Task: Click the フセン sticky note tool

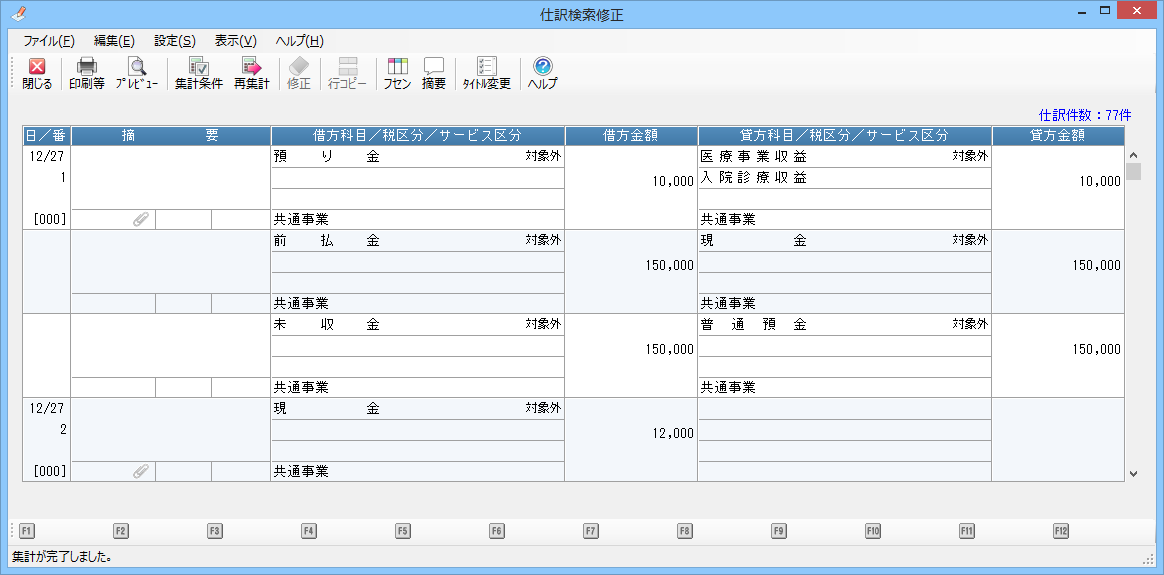Action: [x=397, y=73]
